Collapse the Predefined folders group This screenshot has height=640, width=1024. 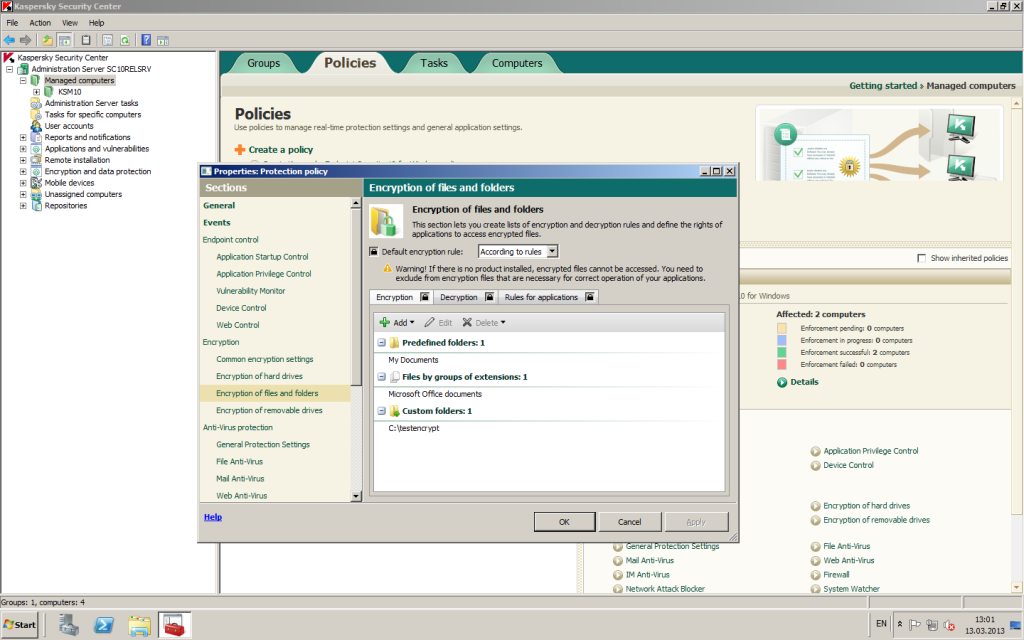tap(381, 342)
